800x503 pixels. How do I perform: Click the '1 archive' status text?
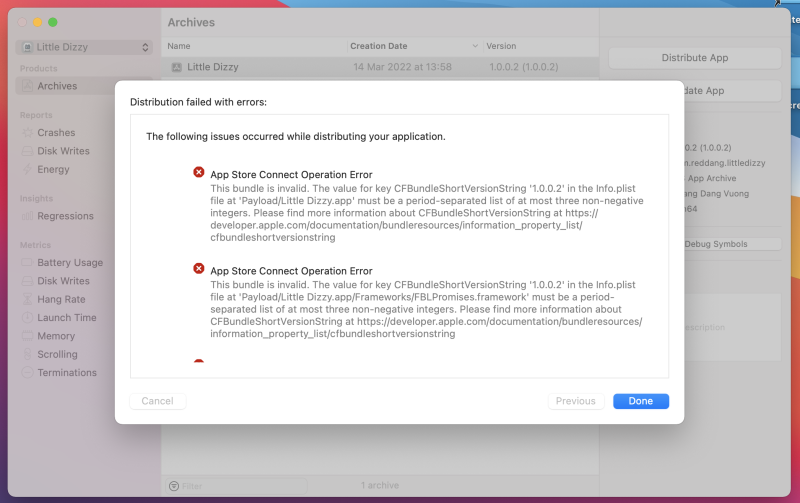(x=380, y=486)
